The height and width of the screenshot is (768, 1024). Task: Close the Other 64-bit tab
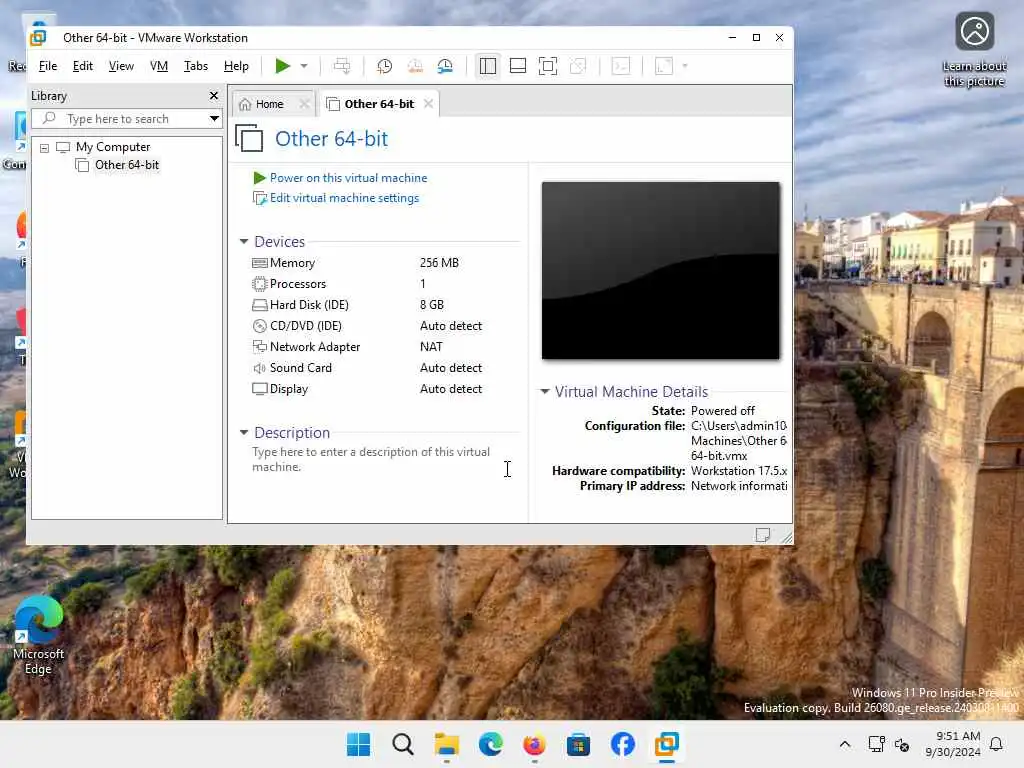pos(428,104)
